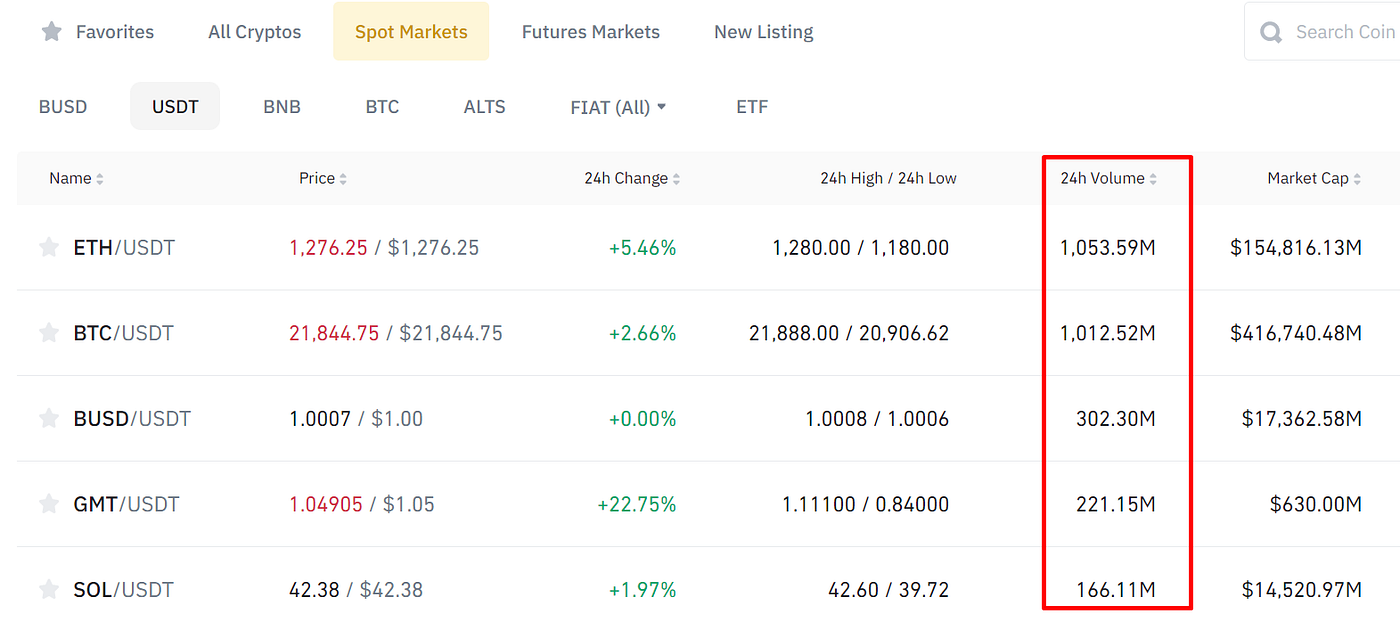Expand the FIAT (All) dropdown
The width and height of the screenshot is (1400, 621).
[x=618, y=107]
